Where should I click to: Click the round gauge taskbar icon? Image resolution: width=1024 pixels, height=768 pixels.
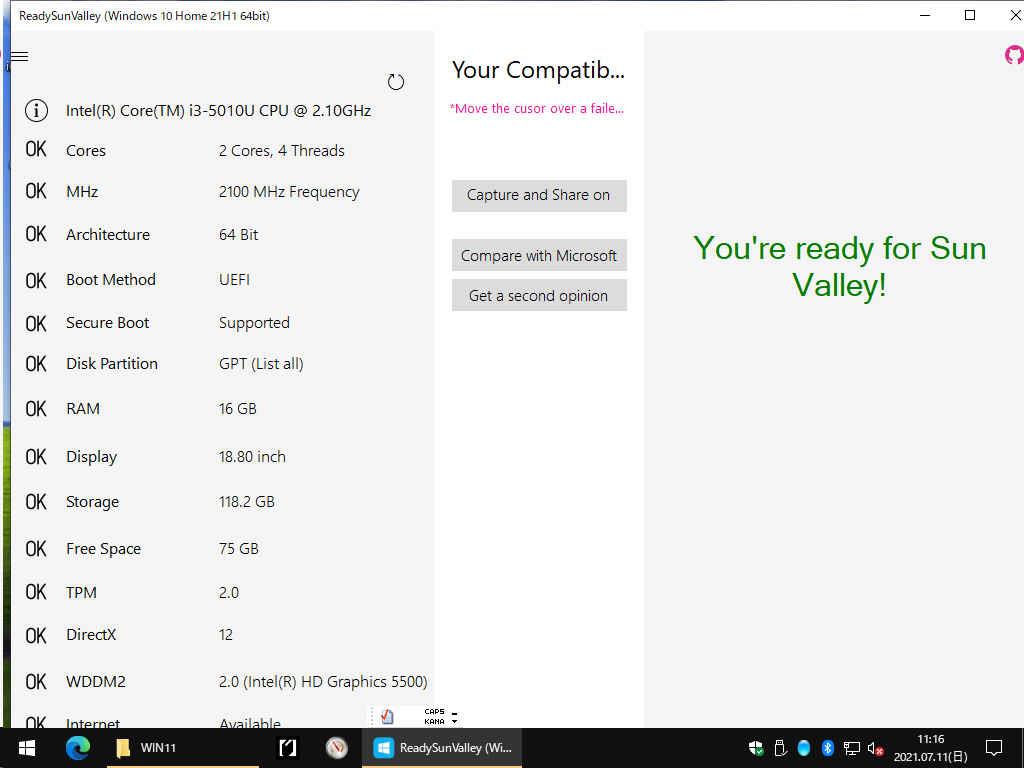[x=337, y=748]
